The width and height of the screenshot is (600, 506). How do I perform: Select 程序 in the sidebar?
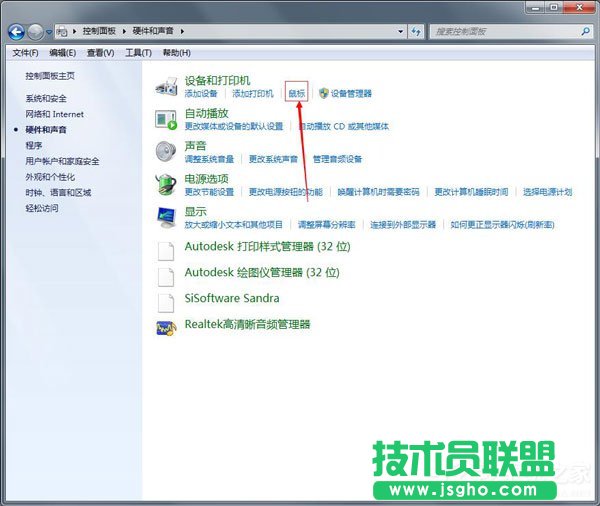click(34, 145)
